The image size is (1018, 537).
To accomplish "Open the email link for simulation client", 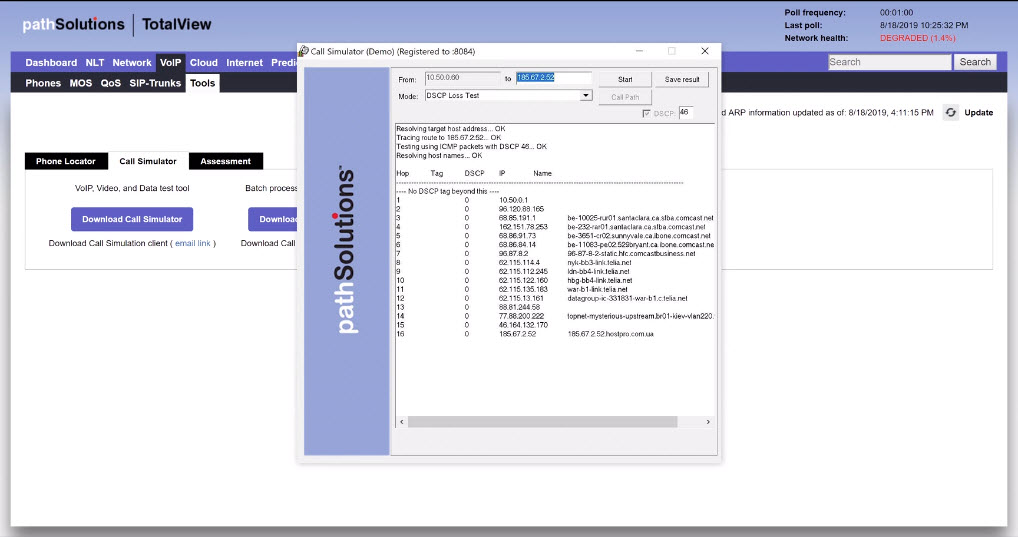I will (193, 243).
